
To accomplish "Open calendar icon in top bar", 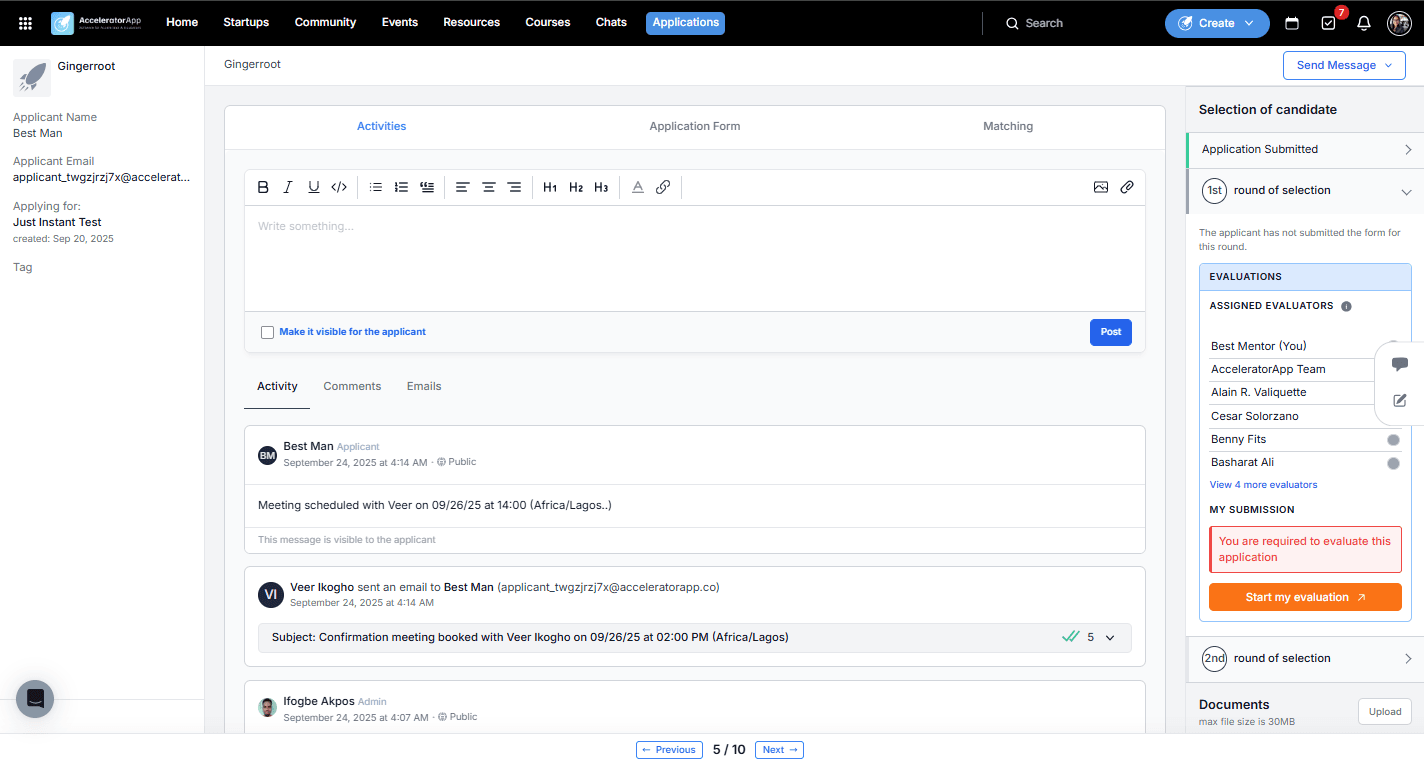I will point(1292,23).
